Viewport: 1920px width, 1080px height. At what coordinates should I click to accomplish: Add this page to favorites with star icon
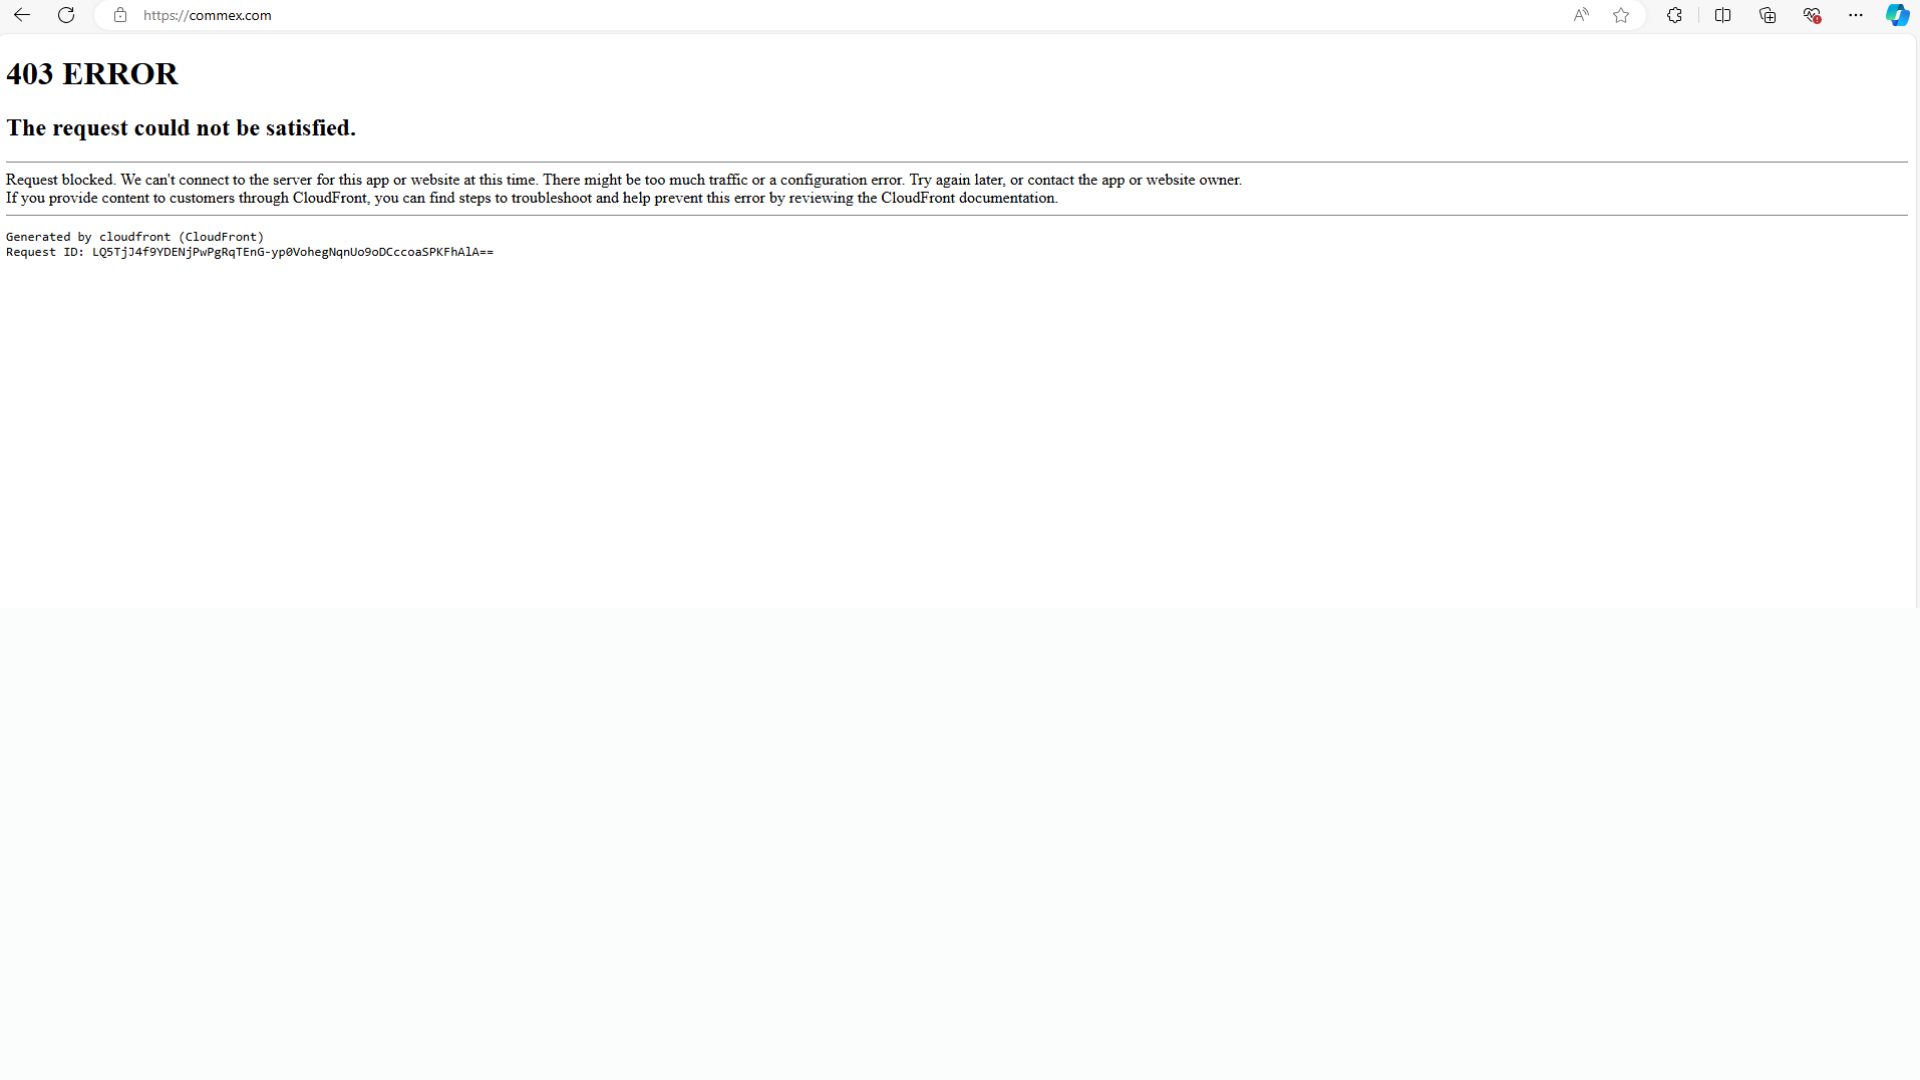tap(1621, 15)
